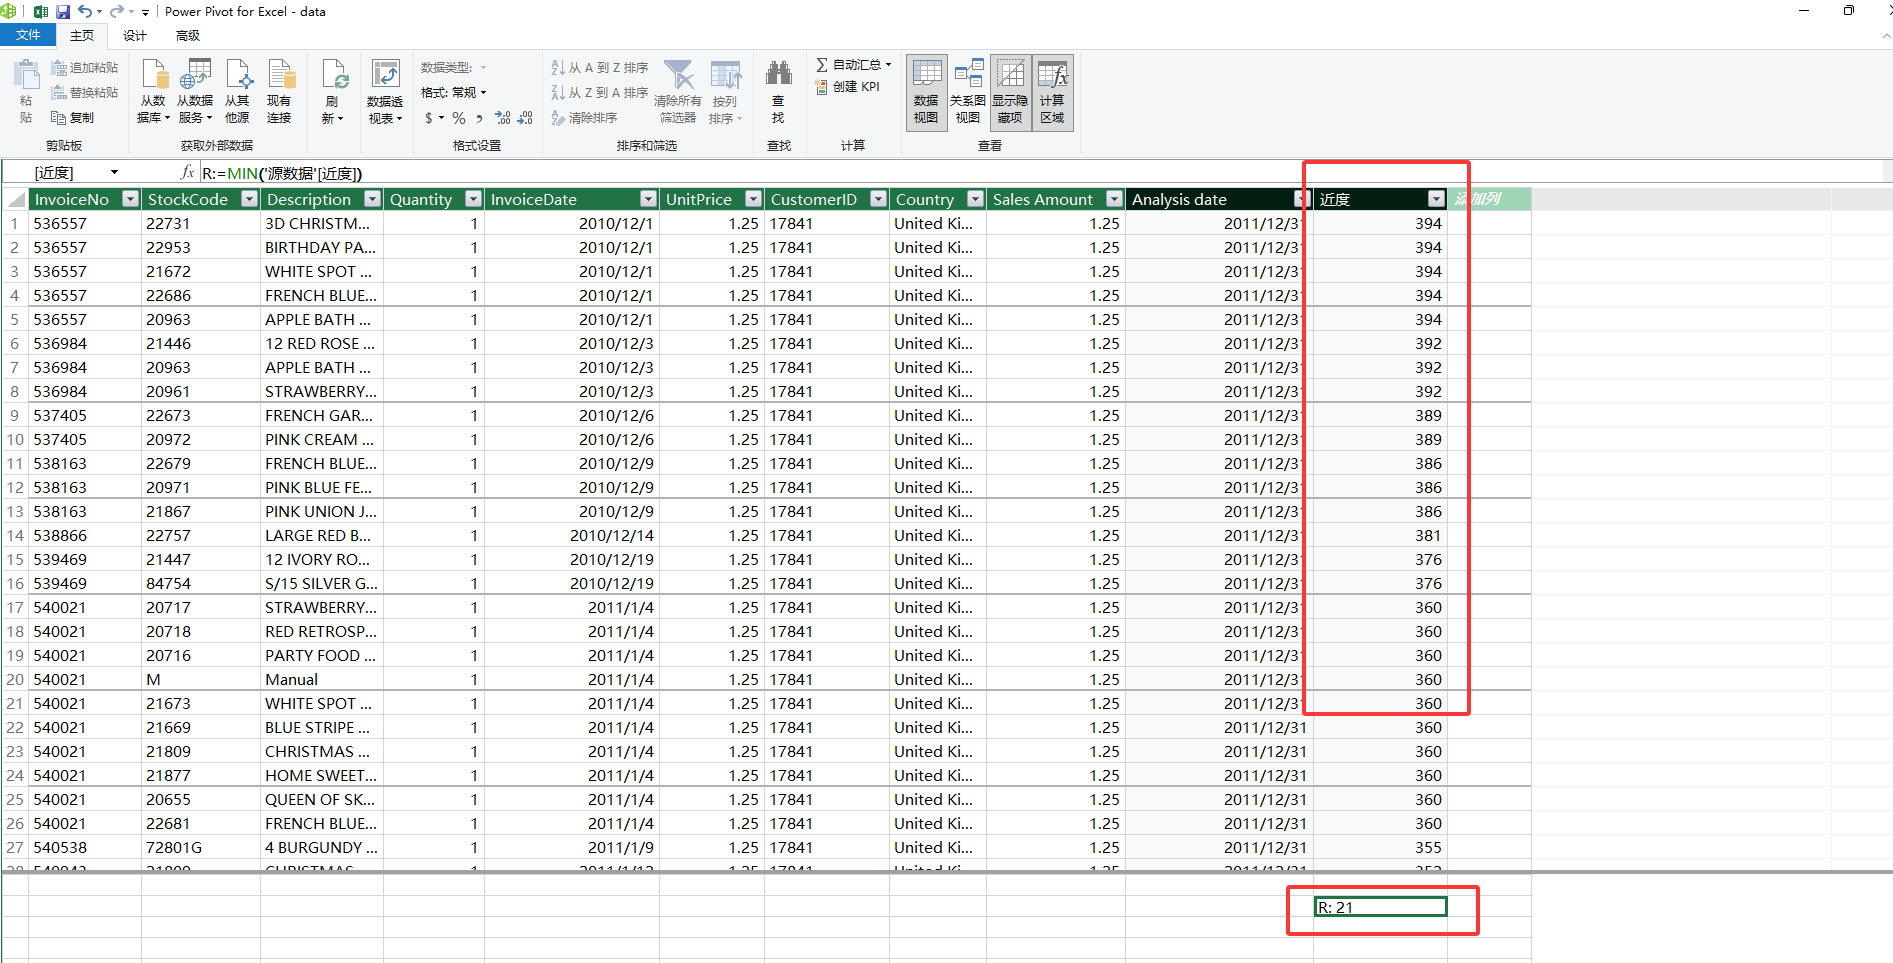1893x963 pixels.
Task: Open the Country column filter dropdown
Action: coord(975,199)
